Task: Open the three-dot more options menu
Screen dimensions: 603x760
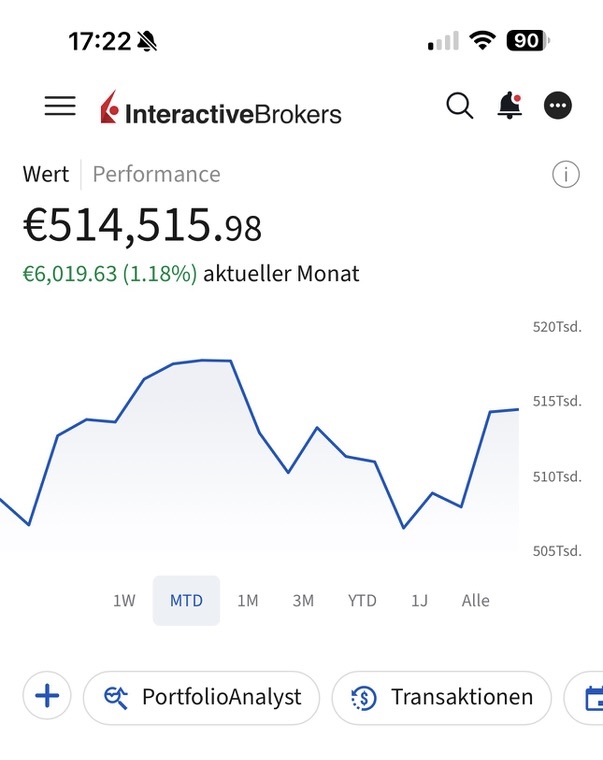Action: tap(558, 106)
